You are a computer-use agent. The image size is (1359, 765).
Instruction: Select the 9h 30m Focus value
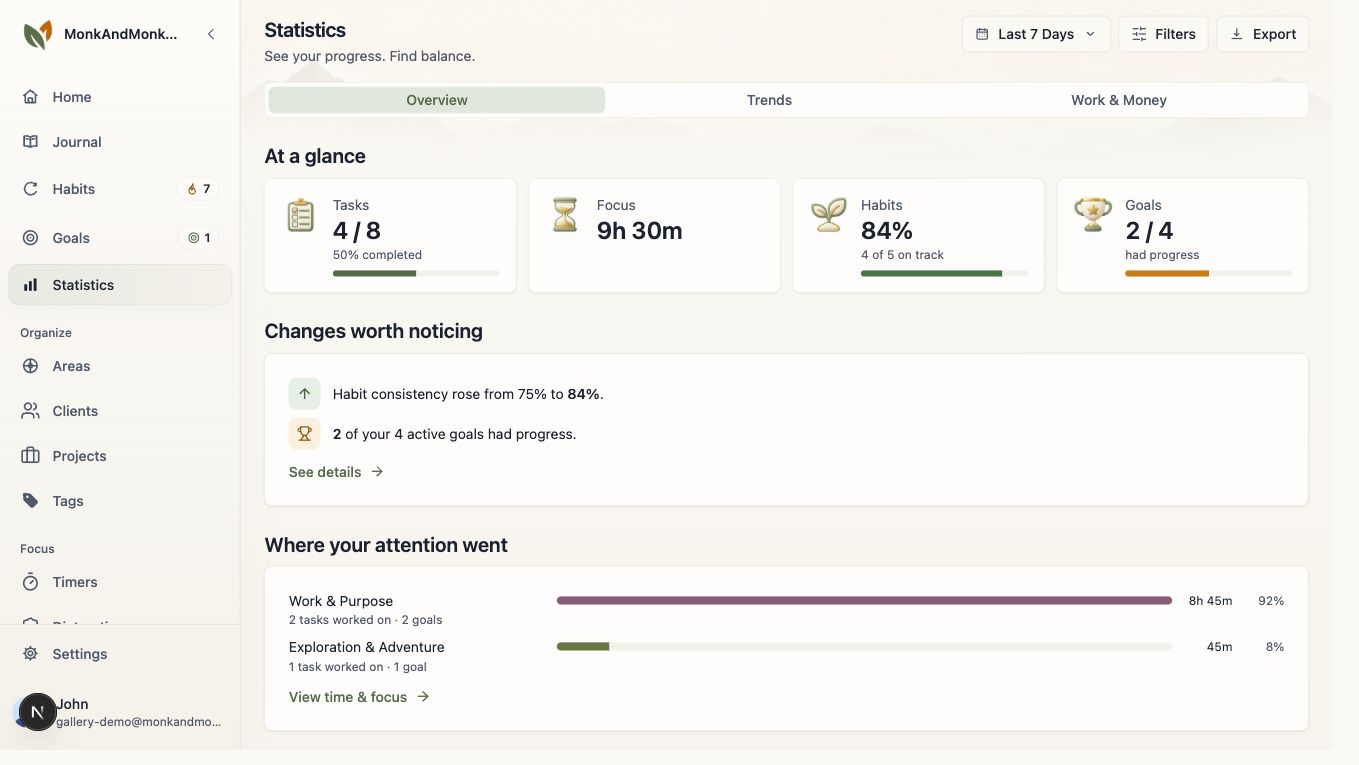640,231
